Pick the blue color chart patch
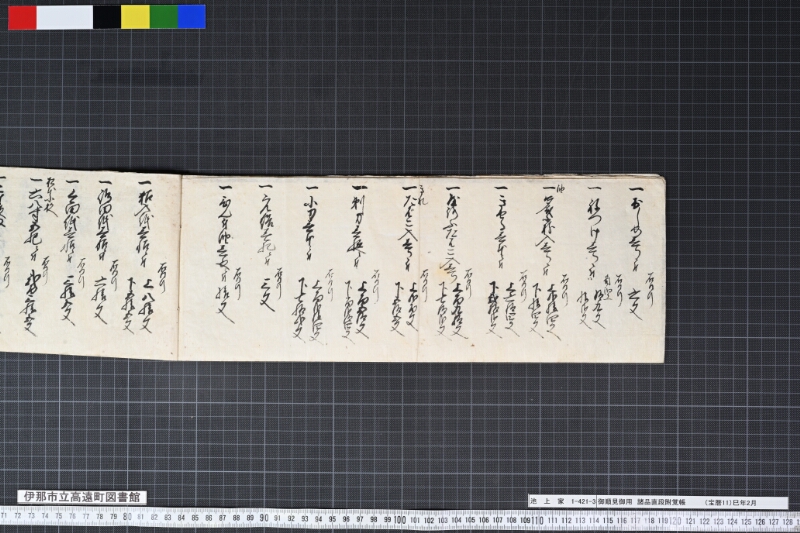Screen dimensions: 800x533 click(192, 17)
